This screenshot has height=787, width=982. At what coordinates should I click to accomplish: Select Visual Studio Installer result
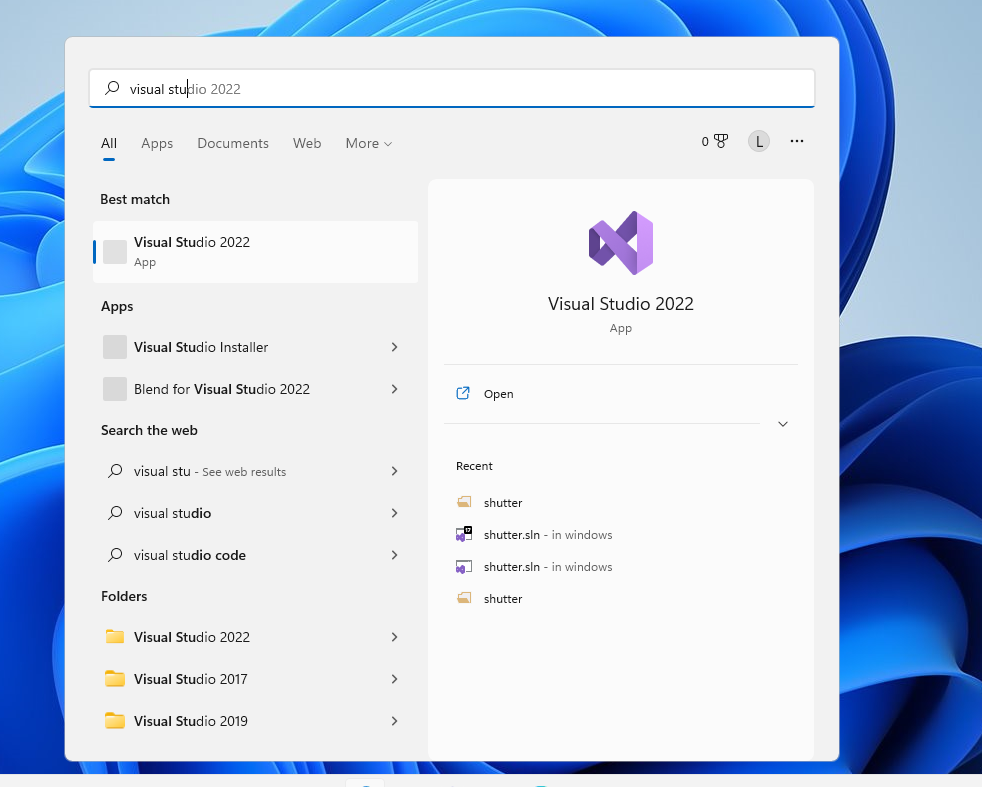point(256,347)
